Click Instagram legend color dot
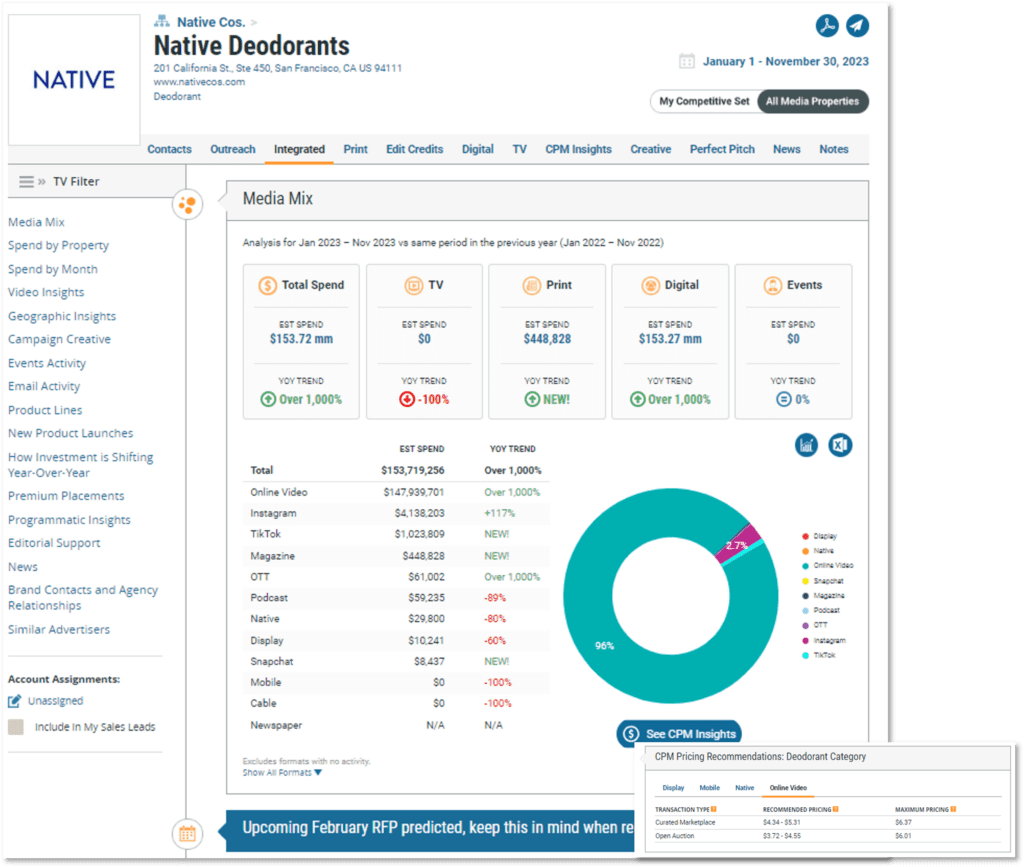 (x=805, y=640)
